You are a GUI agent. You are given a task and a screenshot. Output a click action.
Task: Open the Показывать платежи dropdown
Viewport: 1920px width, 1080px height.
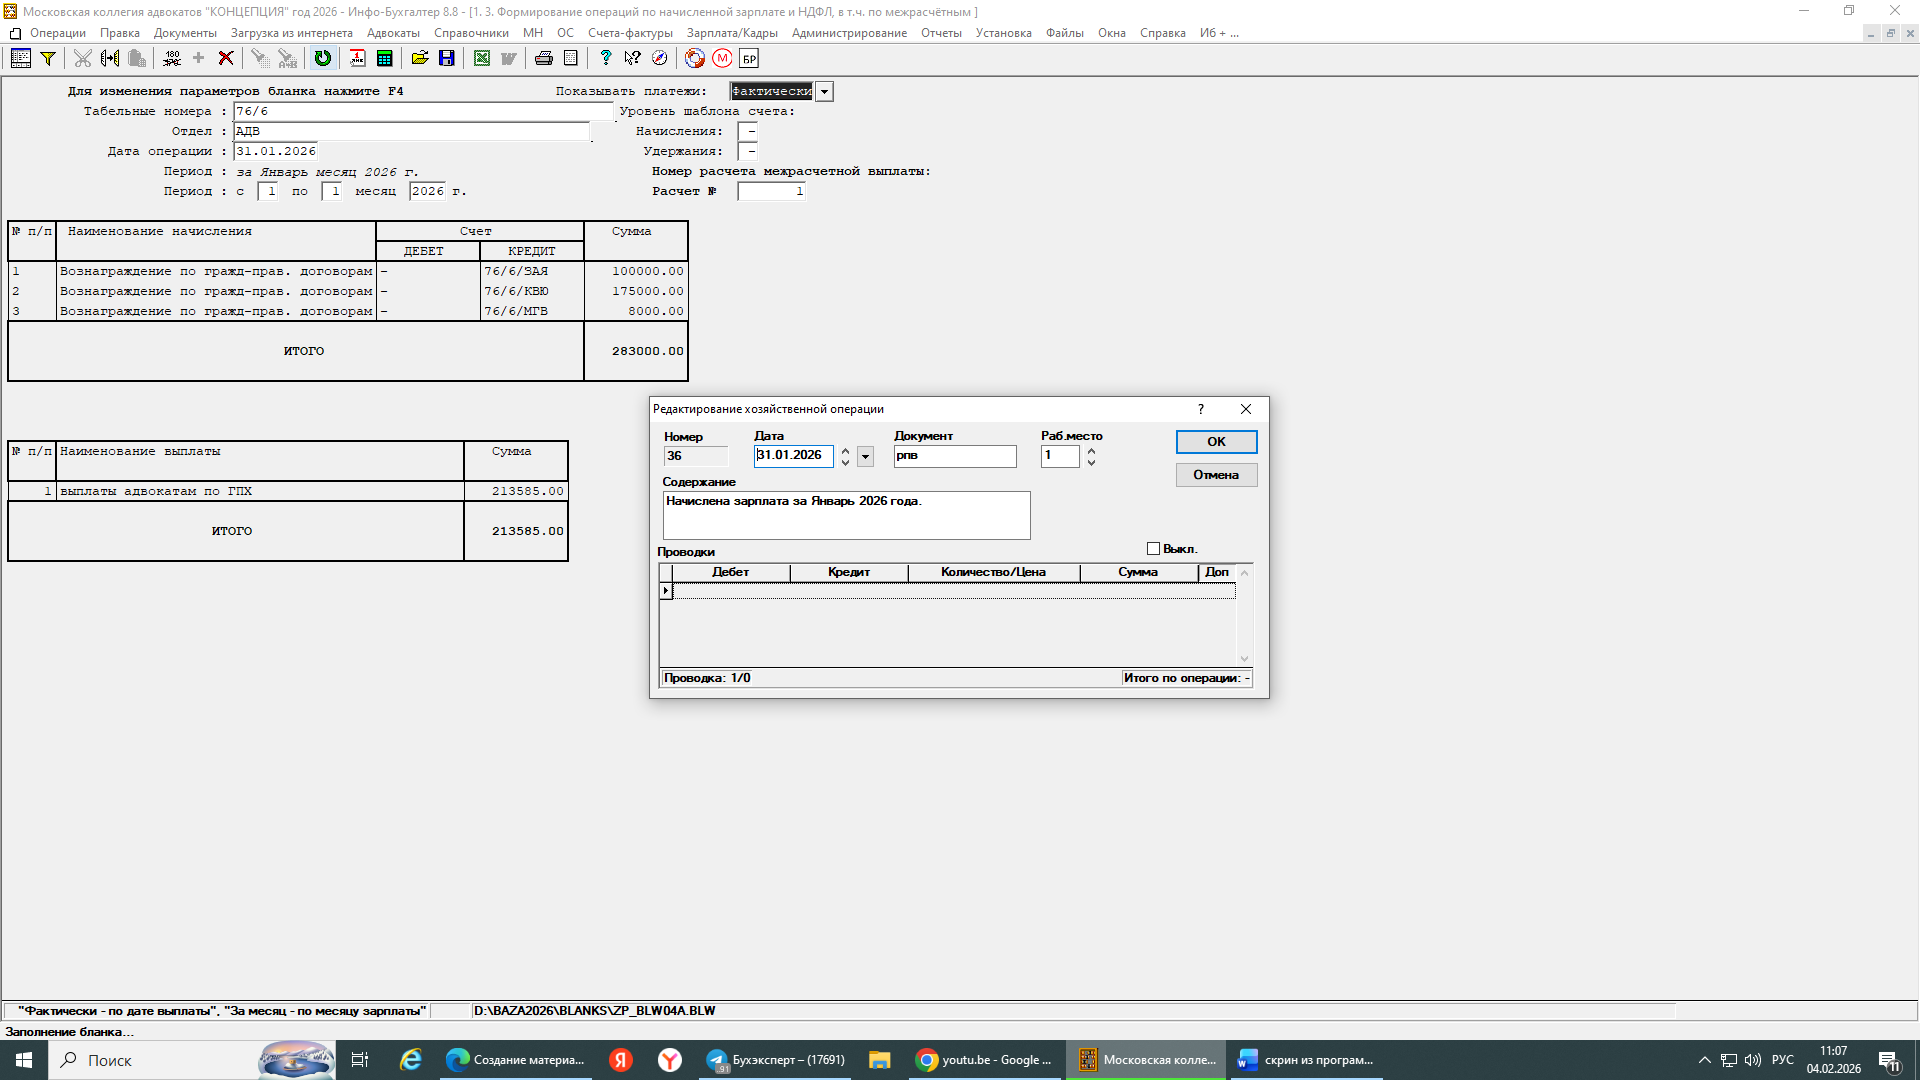pyautogui.click(x=824, y=92)
